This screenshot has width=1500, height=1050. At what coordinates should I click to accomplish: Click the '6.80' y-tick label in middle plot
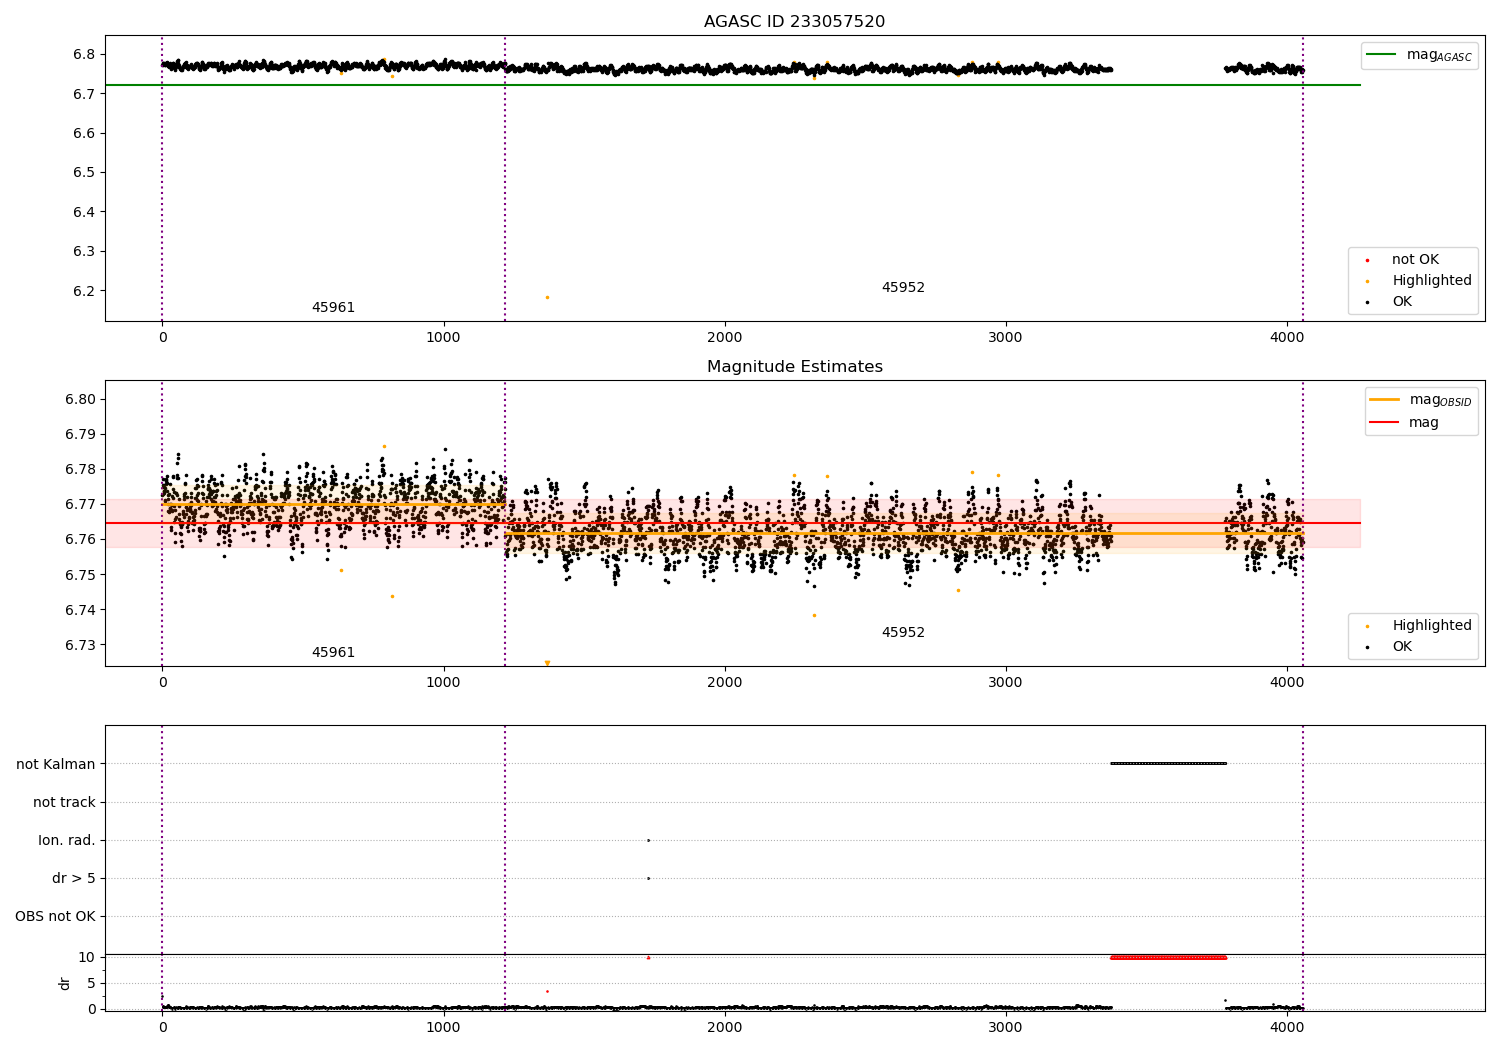click(81, 399)
